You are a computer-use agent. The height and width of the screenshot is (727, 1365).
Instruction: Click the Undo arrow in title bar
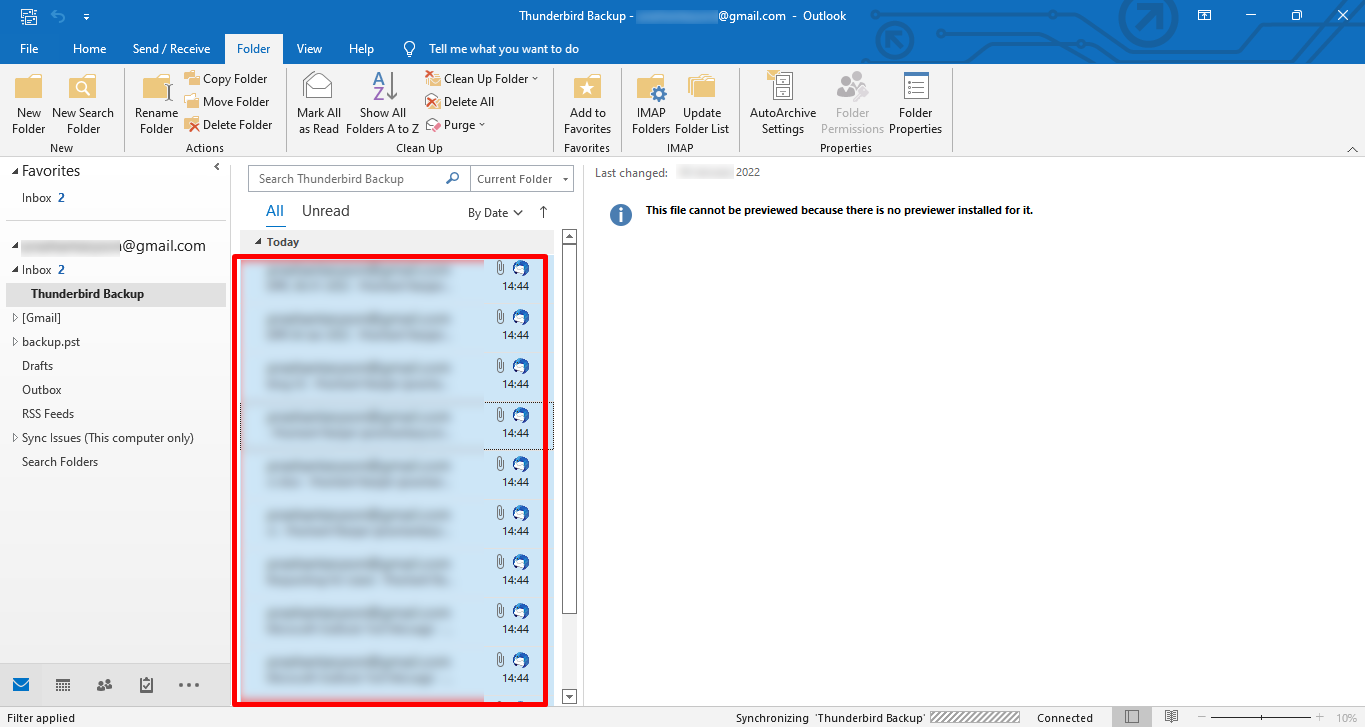click(58, 16)
